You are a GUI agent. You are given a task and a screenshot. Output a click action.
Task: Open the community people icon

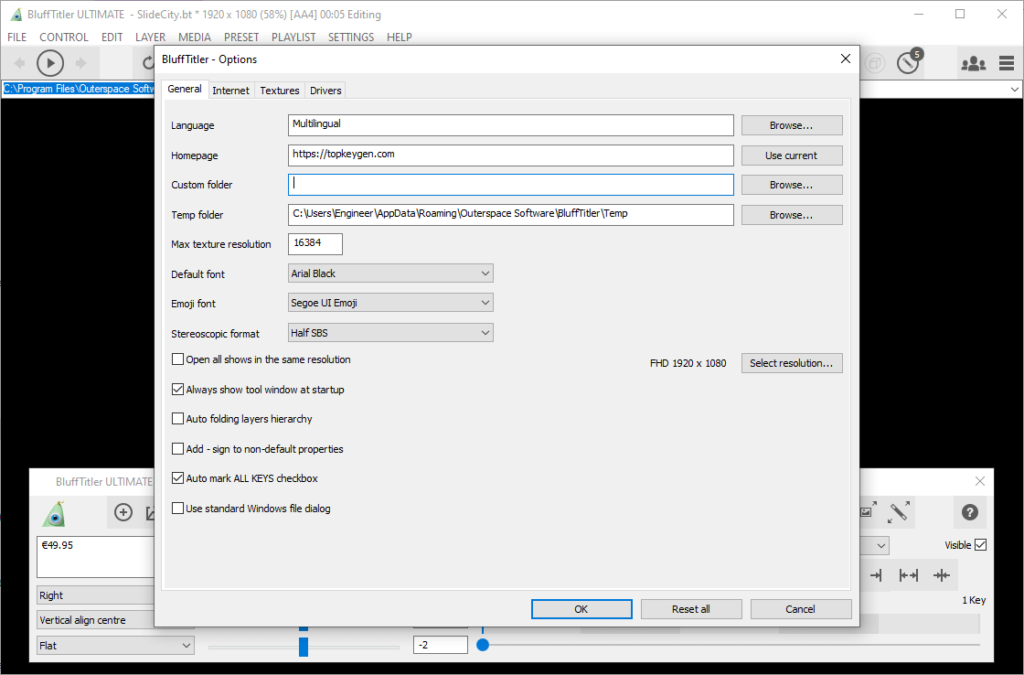973,63
